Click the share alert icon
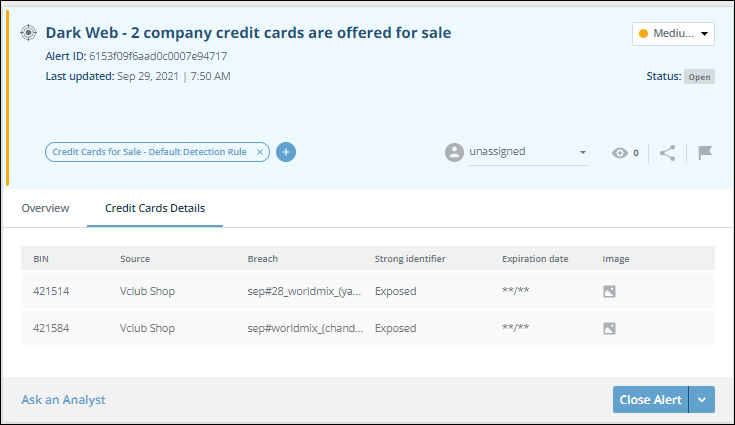Image resolution: width=735 pixels, height=425 pixels. pyautogui.click(x=667, y=153)
